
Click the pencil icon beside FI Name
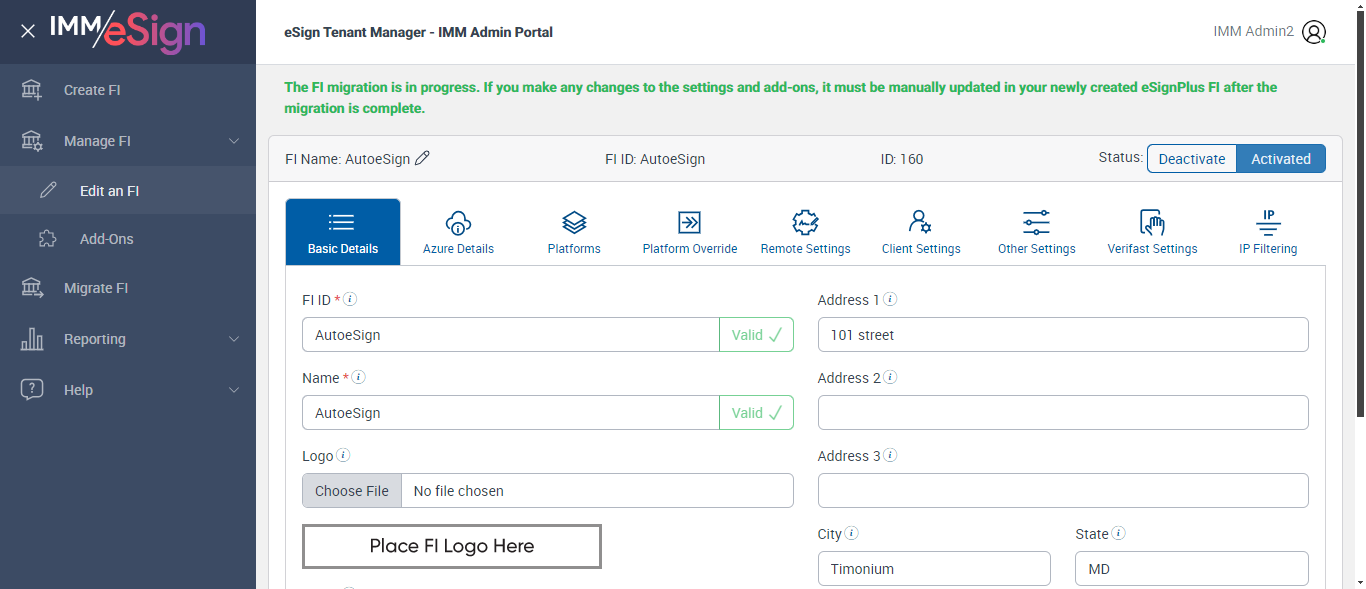pos(422,158)
